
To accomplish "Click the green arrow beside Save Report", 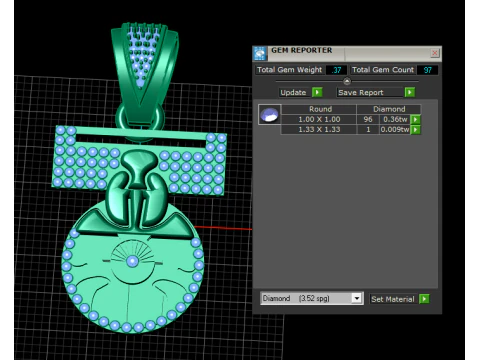I will coord(410,92).
